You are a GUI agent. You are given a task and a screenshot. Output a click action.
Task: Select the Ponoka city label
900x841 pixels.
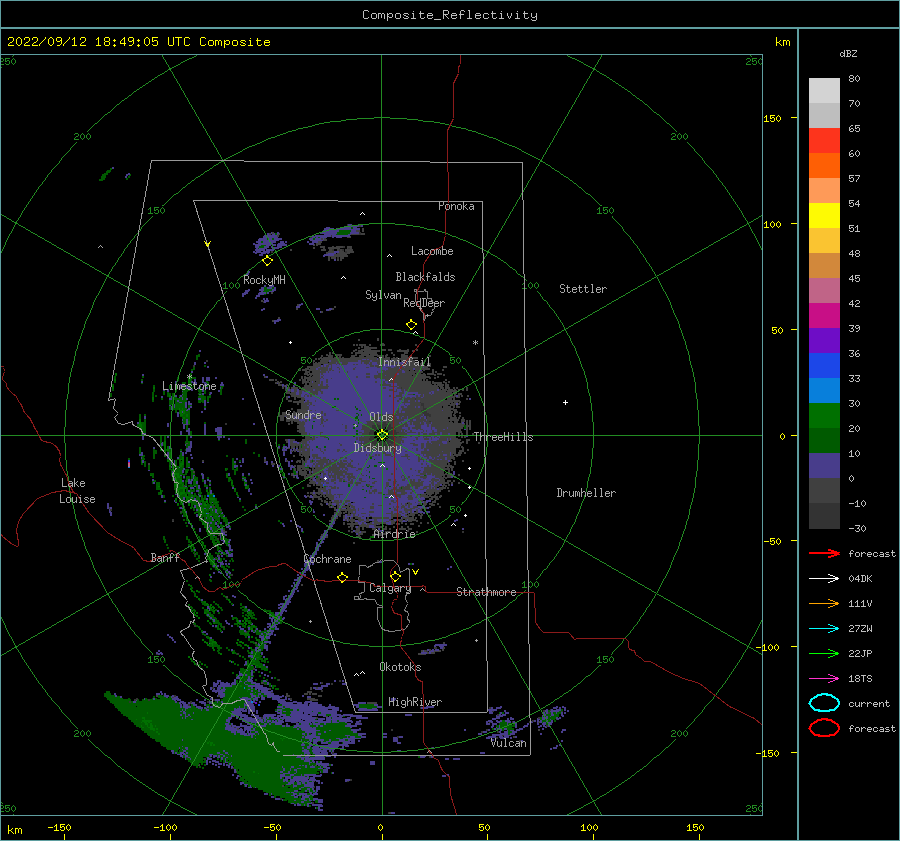(456, 206)
